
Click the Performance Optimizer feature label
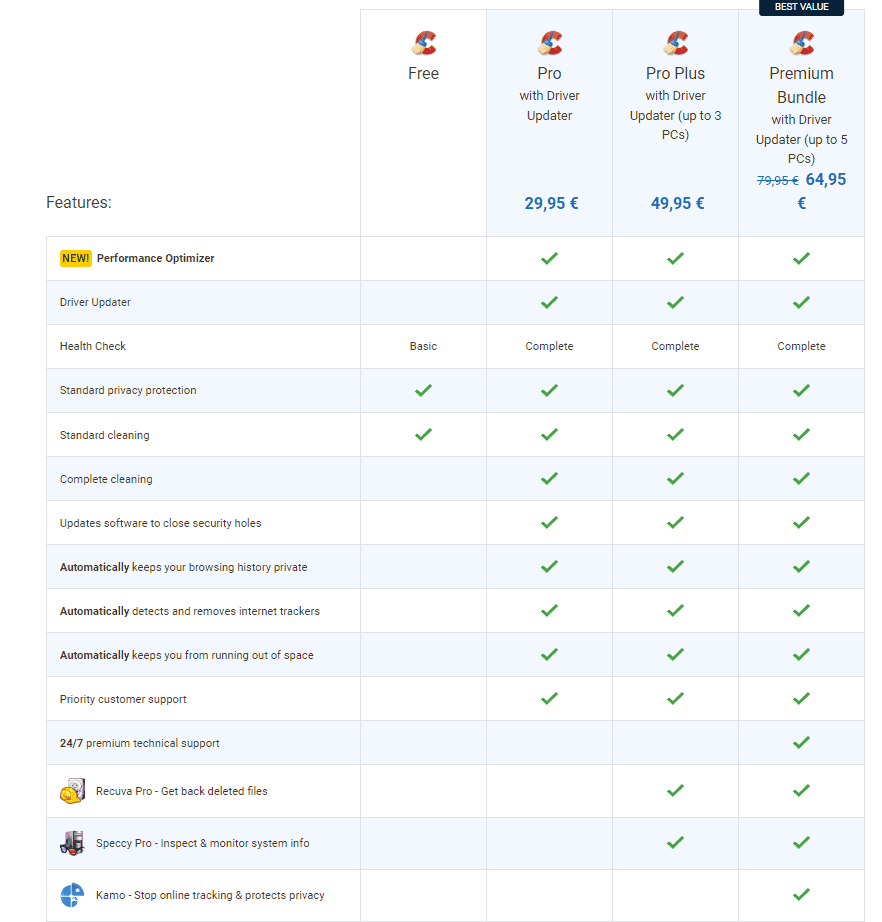155,258
